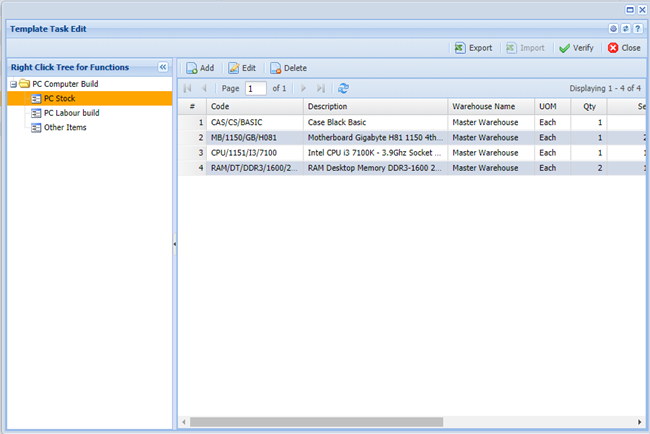This screenshot has width=650, height=434.
Task: Refresh the grid using the paging toolbar refresh icon
Action: 344,88
